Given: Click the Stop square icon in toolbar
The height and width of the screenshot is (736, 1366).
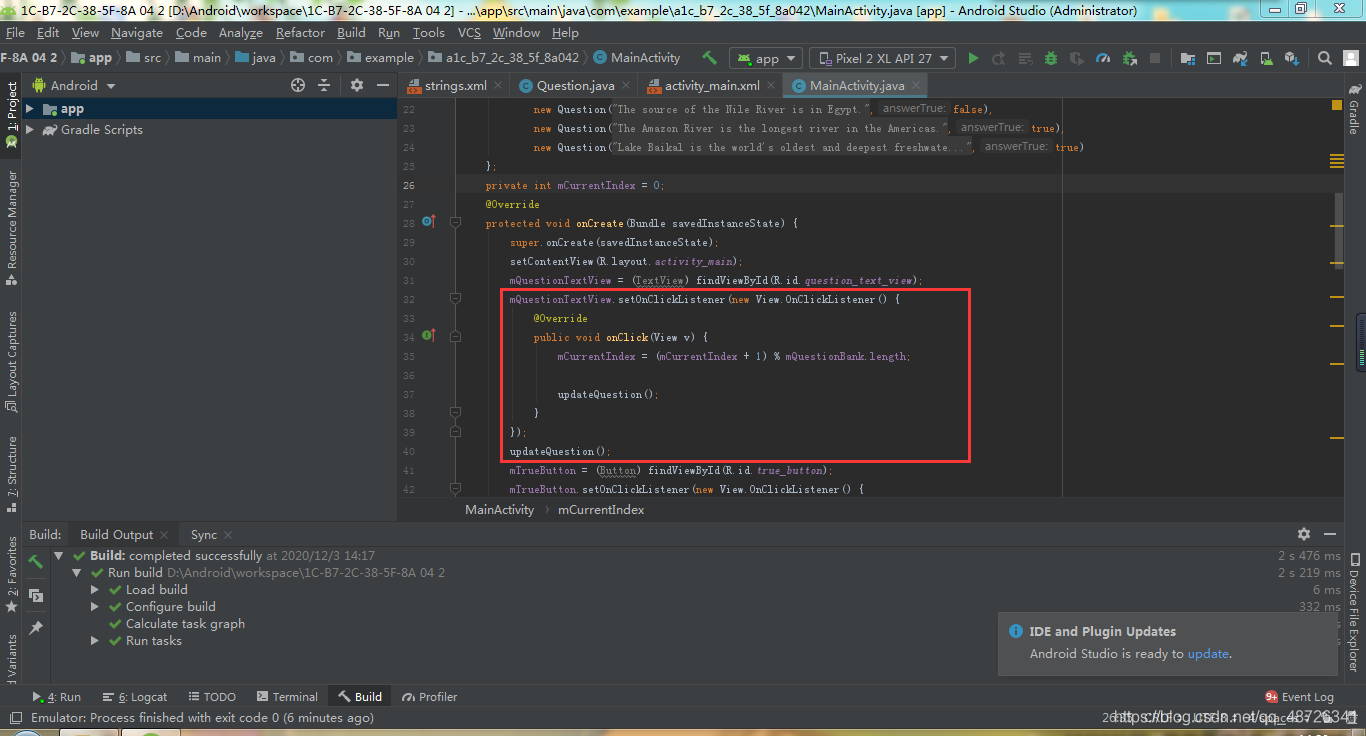Looking at the screenshot, I should (x=1154, y=58).
